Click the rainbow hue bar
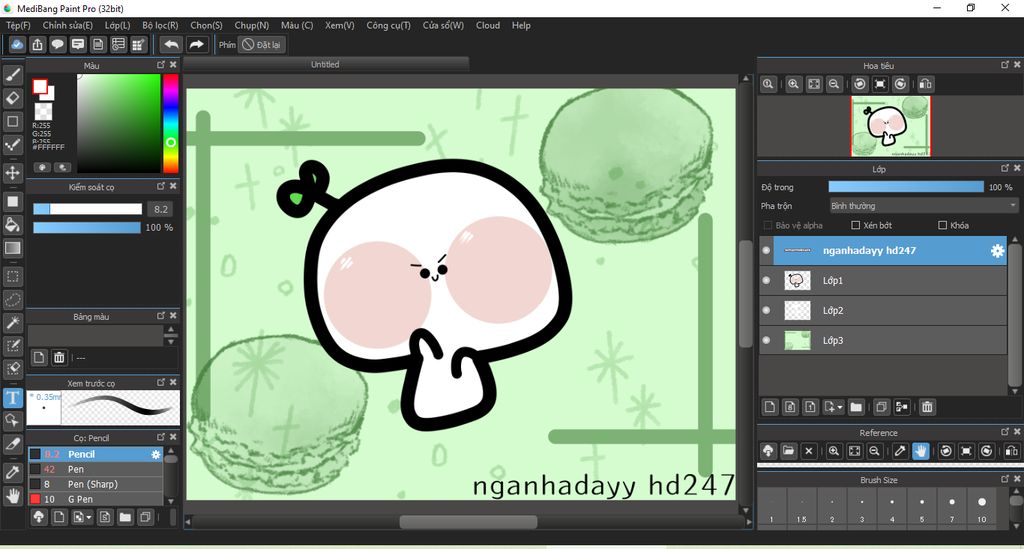Screen dimensions: 1024x549 tap(170, 123)
